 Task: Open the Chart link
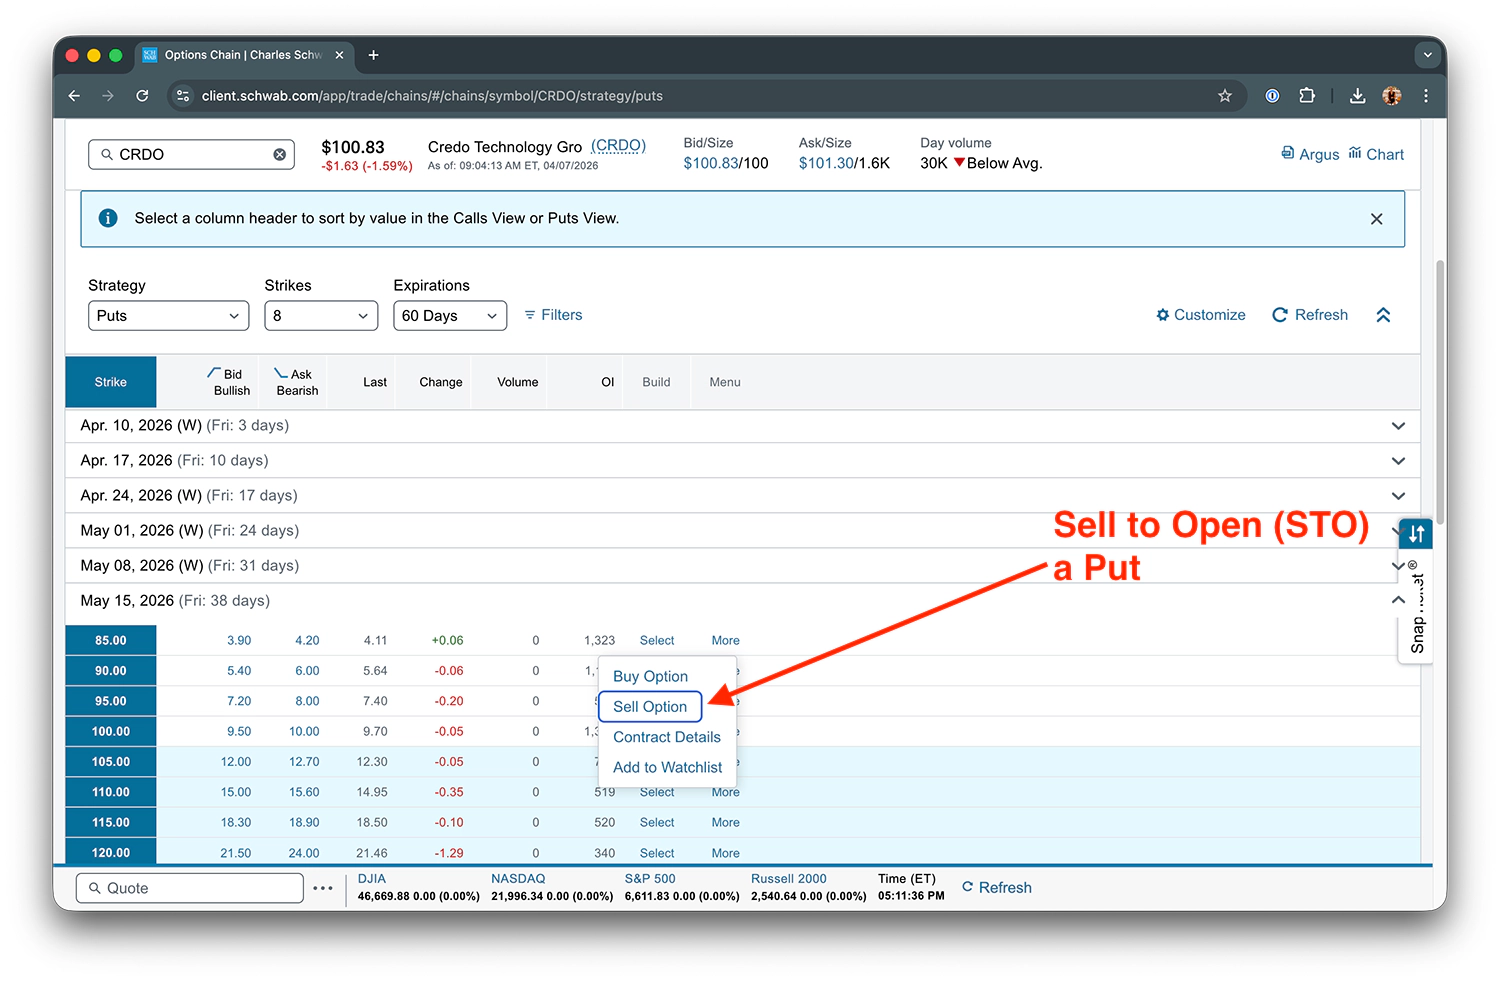click(x=1376, y=154)
